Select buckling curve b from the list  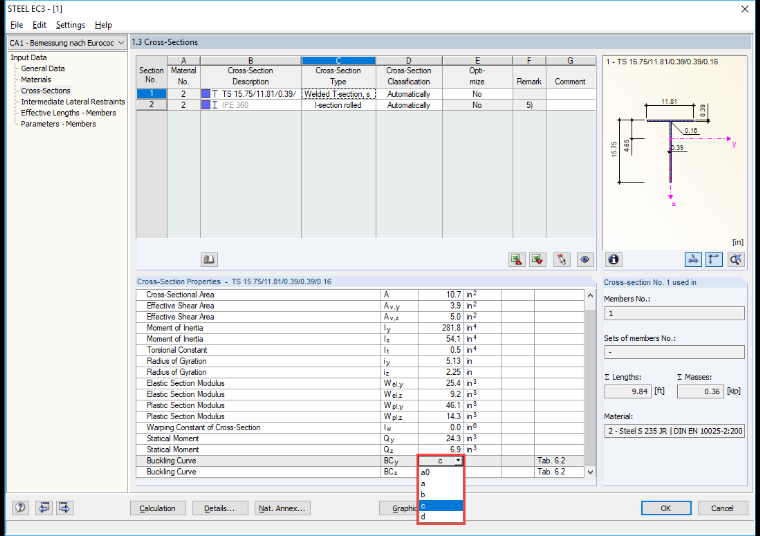coord(441,494)
